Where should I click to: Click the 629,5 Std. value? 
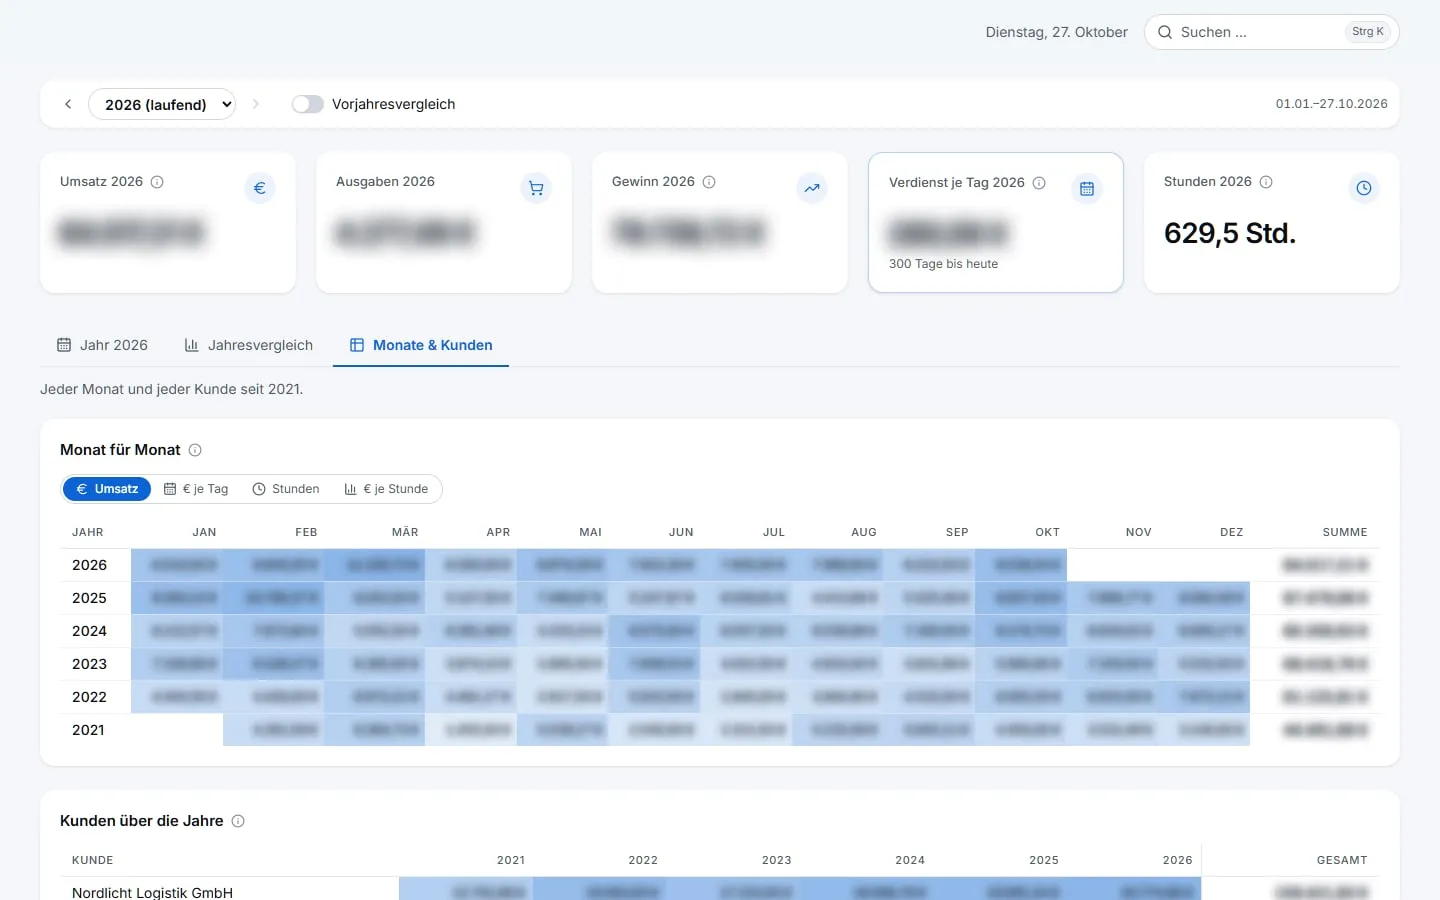(1230, 233)
